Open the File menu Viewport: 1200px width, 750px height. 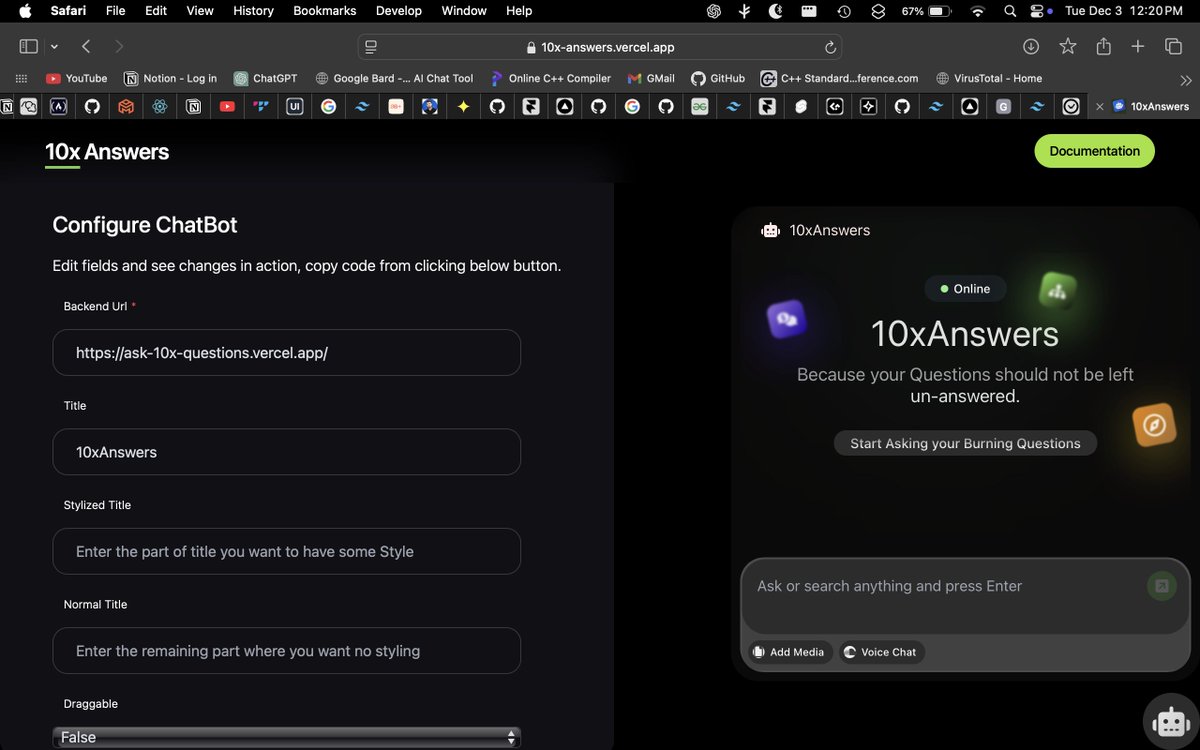[x=116, y=11]
